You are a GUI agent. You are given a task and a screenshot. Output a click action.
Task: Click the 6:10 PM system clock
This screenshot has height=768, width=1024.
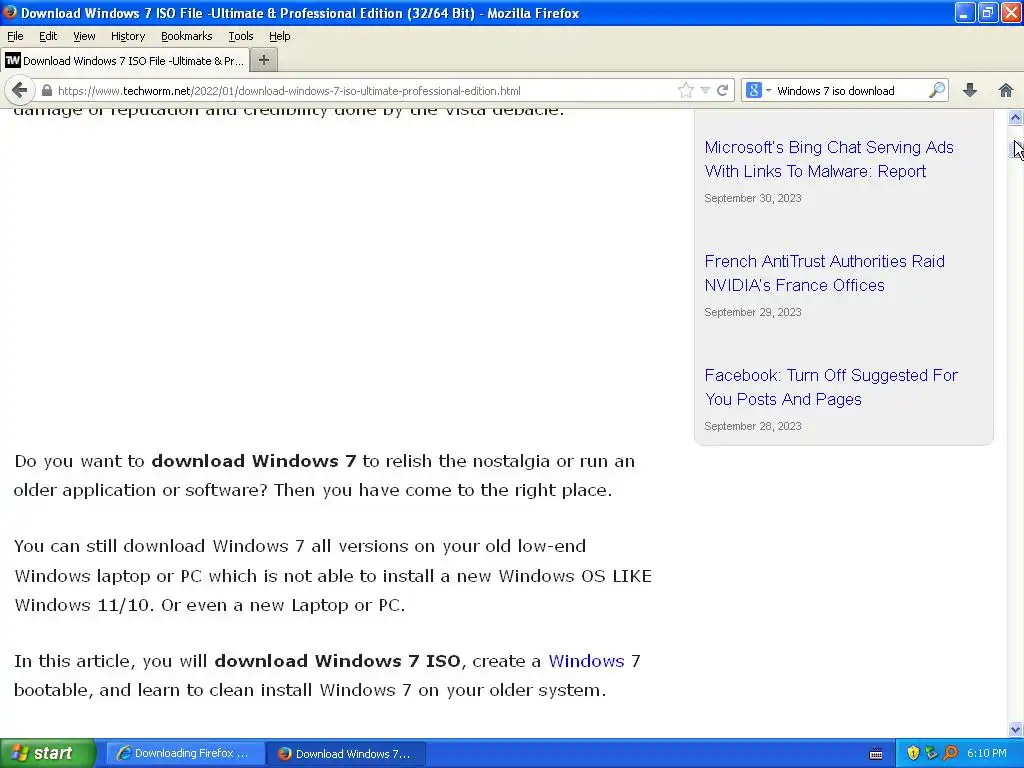click(986, 754)
